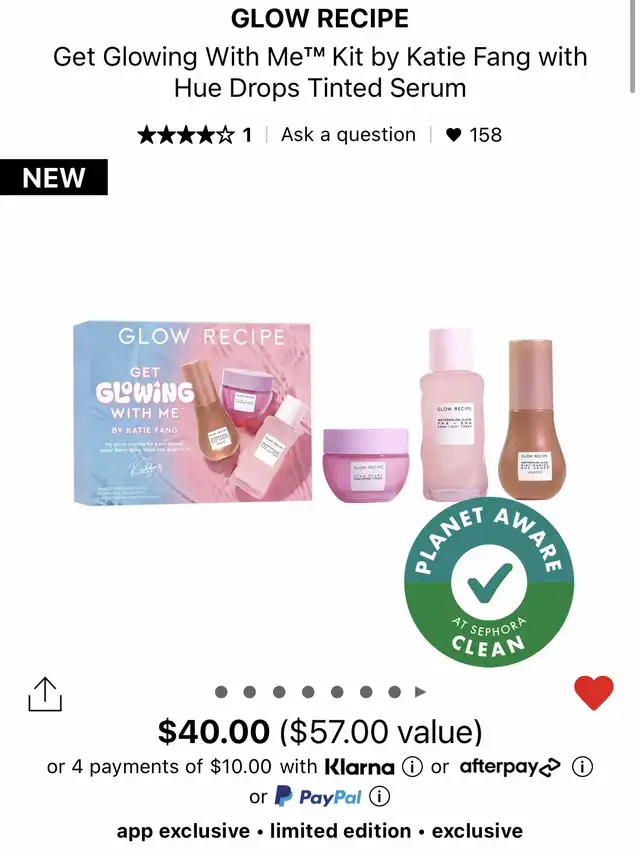This screenshot has width=640, height=853.
Task: Click the Planet Aware Clean at Sephora badge
Action: [x=488, y=581]
